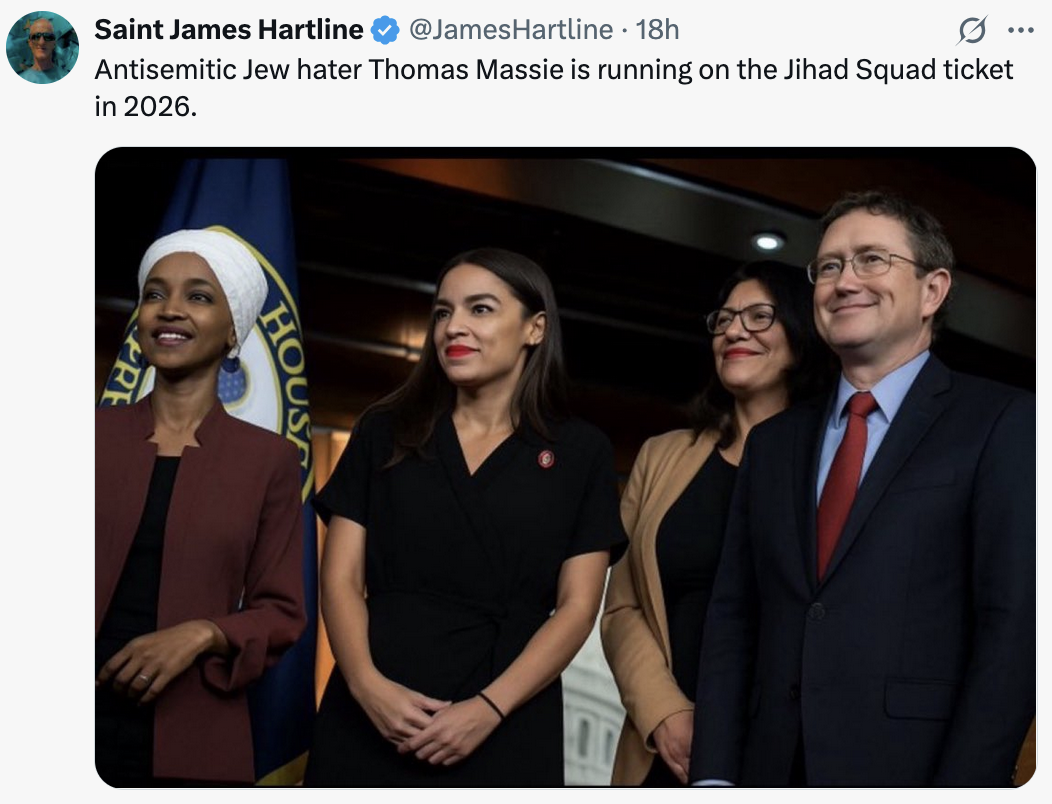This screenshot has height=804, width=1052.
Task: Open Saint James Hartline's profile avatar
Action: tap(42, 47)
